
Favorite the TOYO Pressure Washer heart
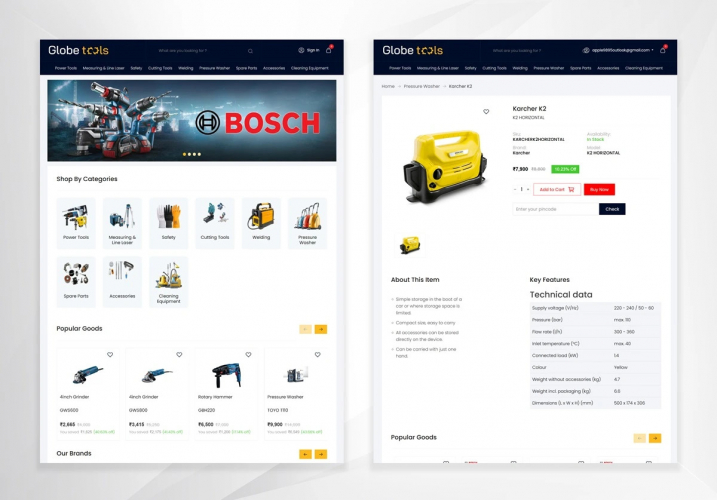[317, 355]
